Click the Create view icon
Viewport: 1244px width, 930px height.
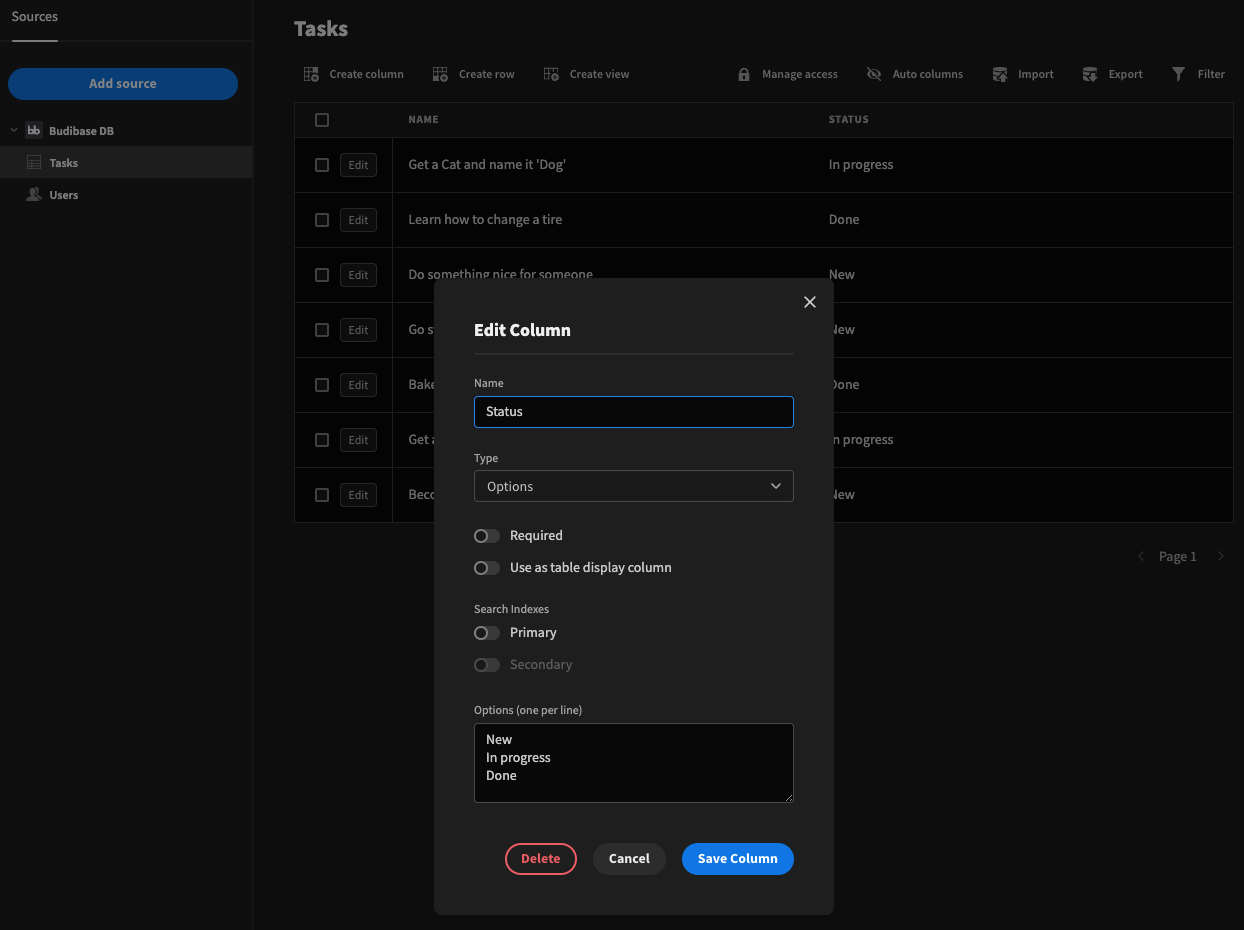[551, 74]
